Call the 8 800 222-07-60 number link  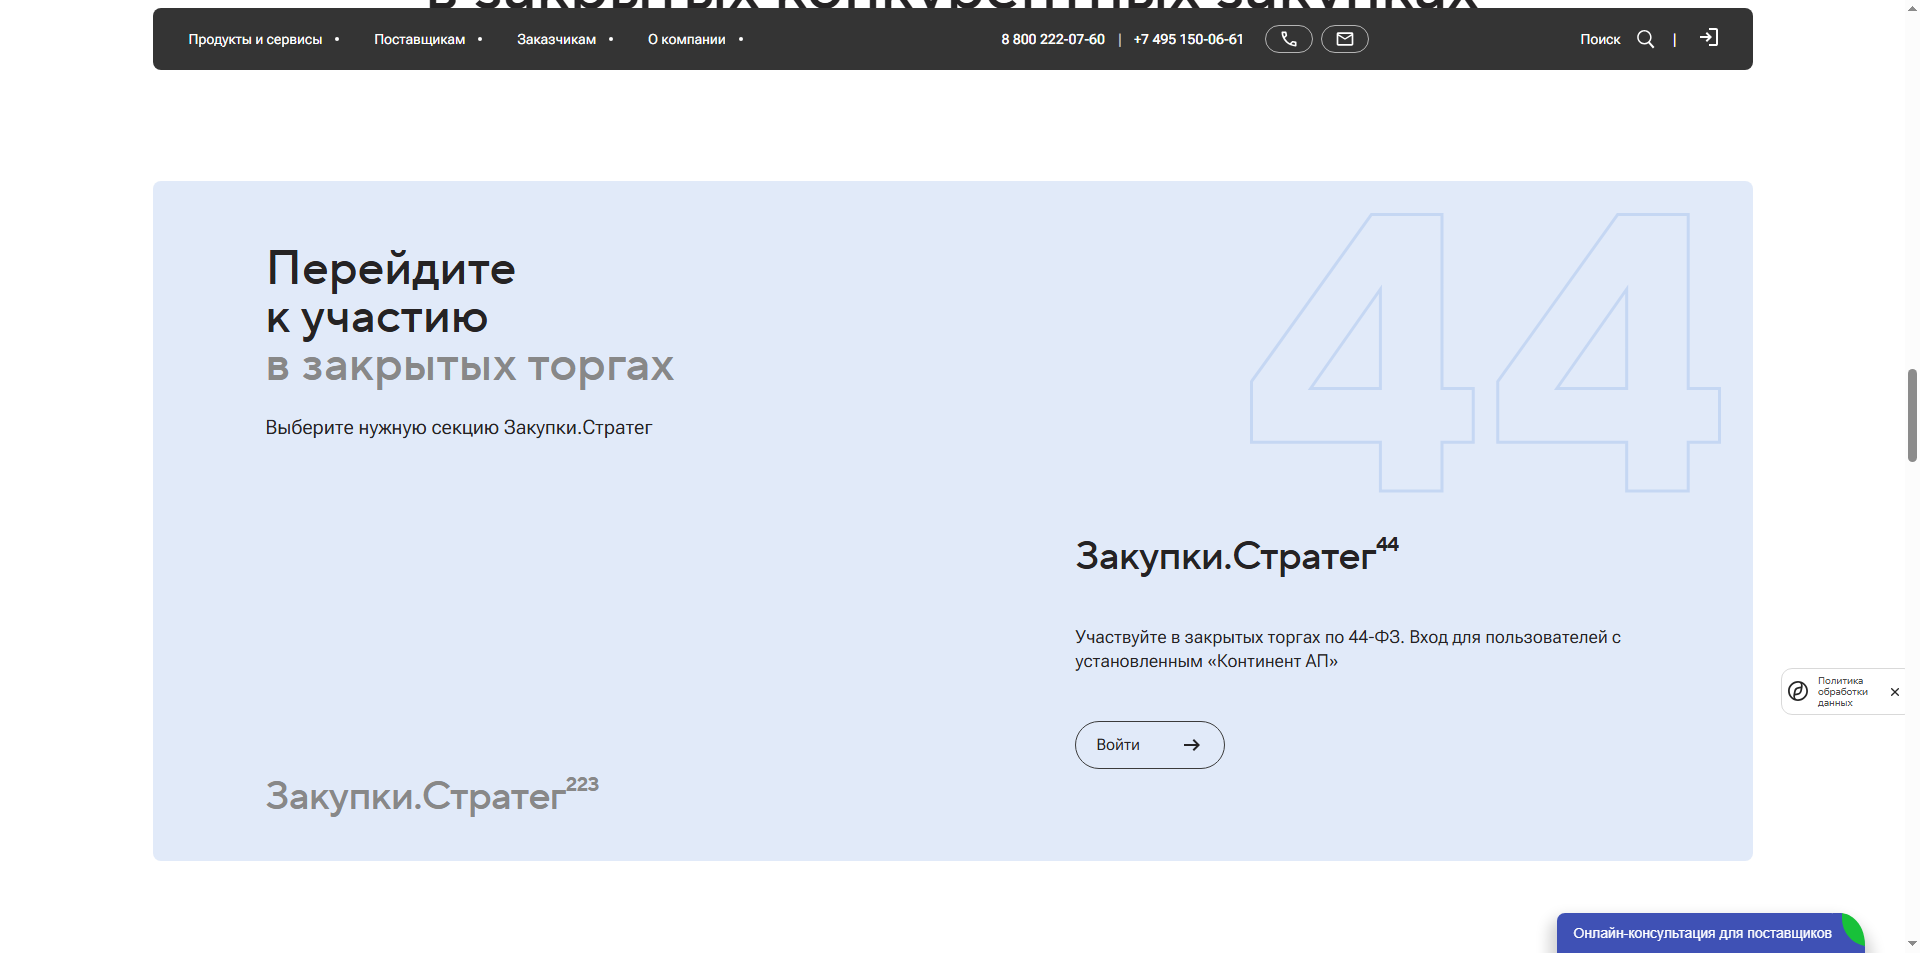coord(1052,39)
